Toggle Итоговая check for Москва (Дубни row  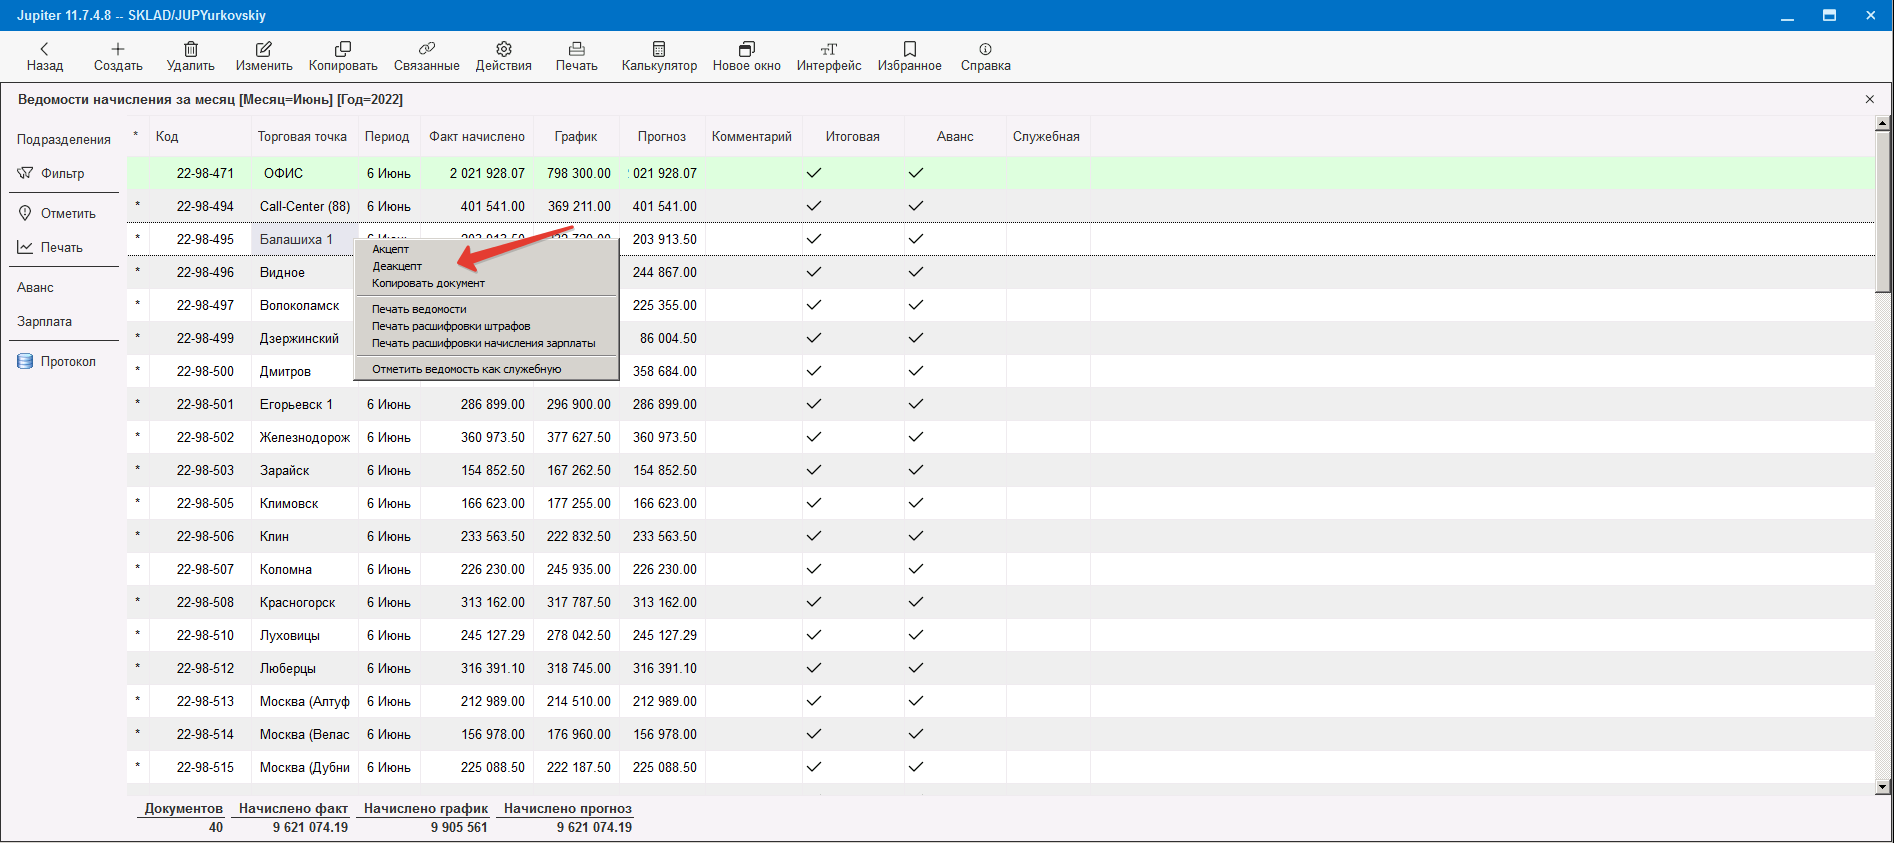click(x=814, y=767)
